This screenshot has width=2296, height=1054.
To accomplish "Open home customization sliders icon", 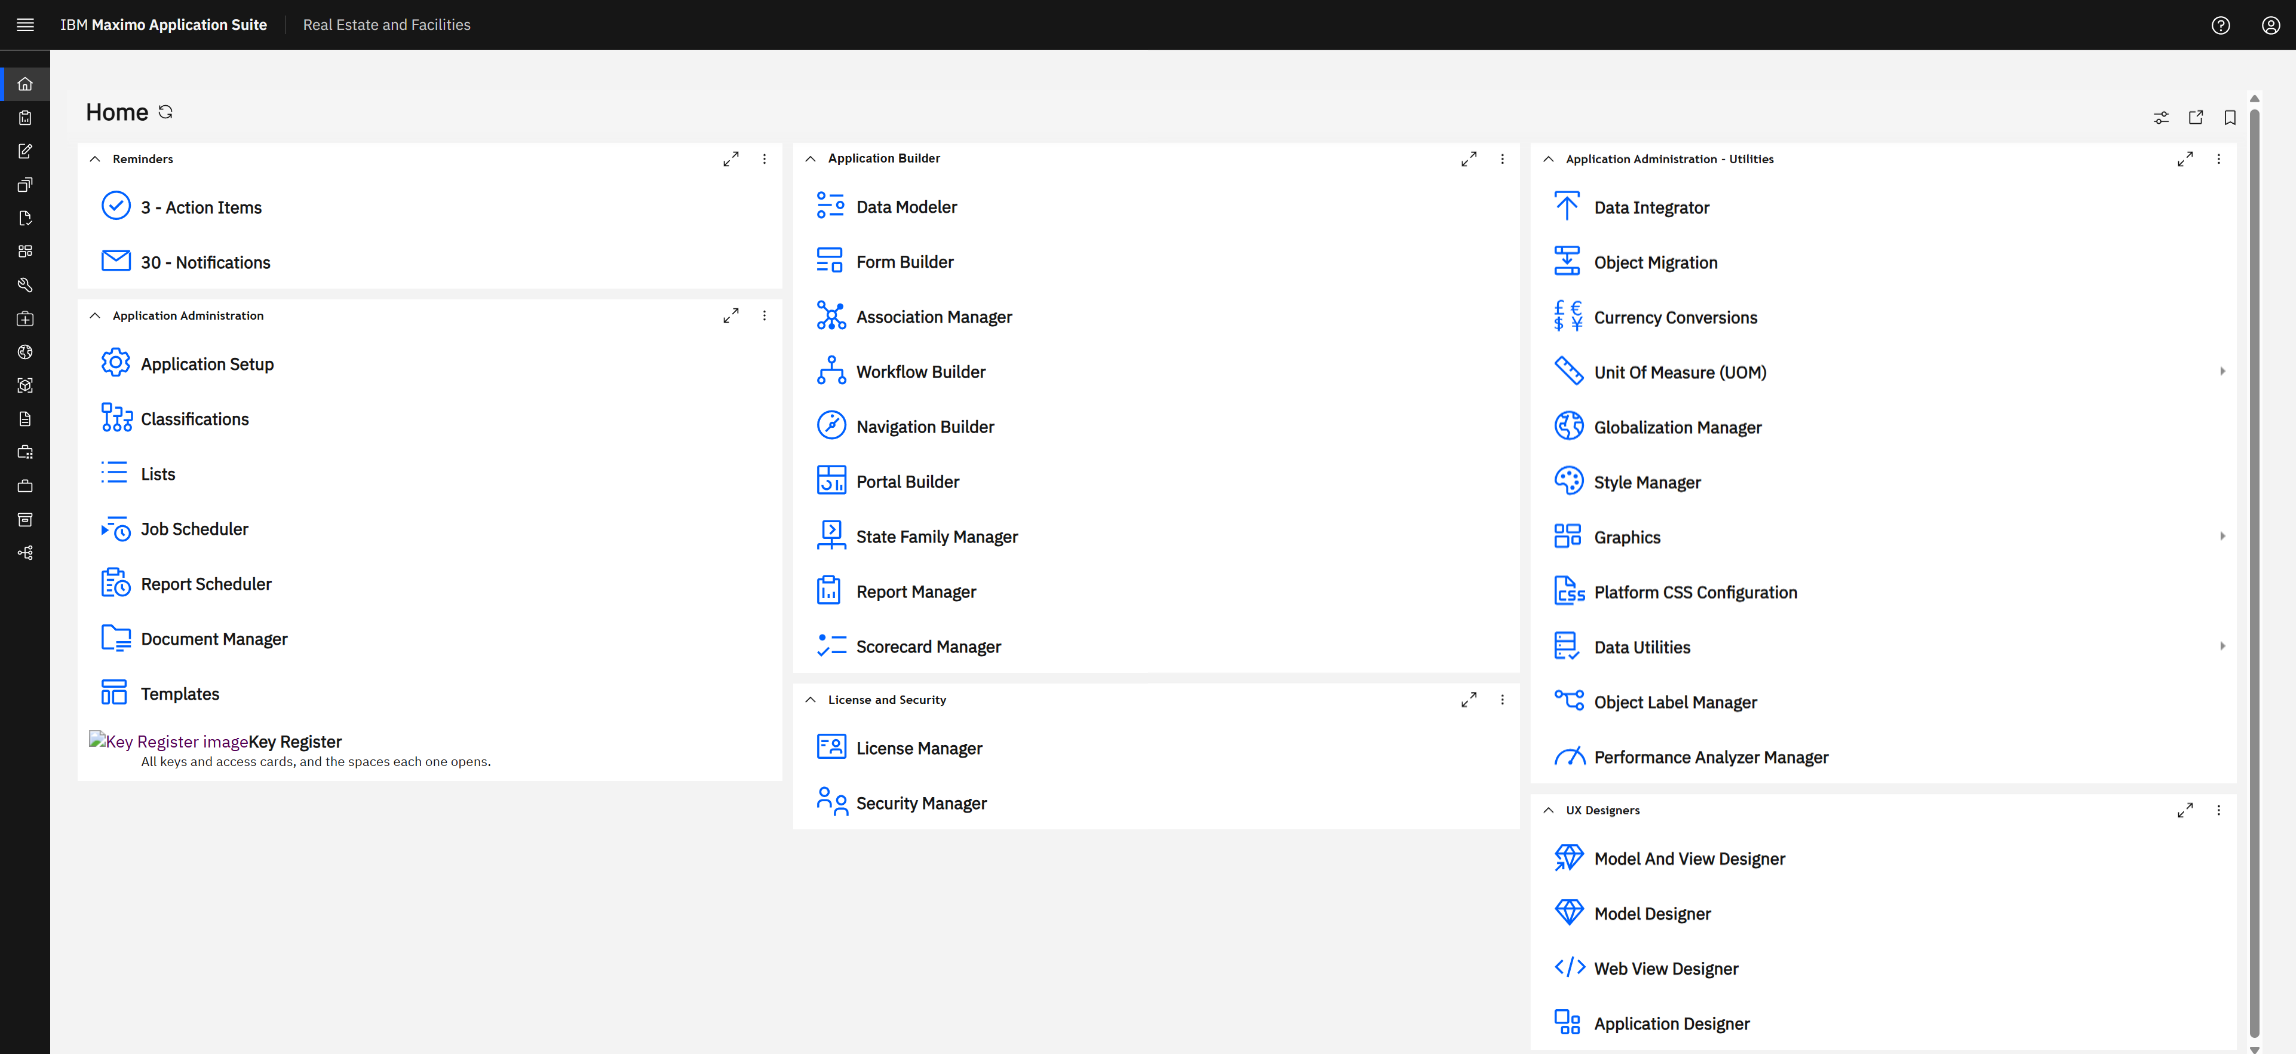I will (2161, 117).
